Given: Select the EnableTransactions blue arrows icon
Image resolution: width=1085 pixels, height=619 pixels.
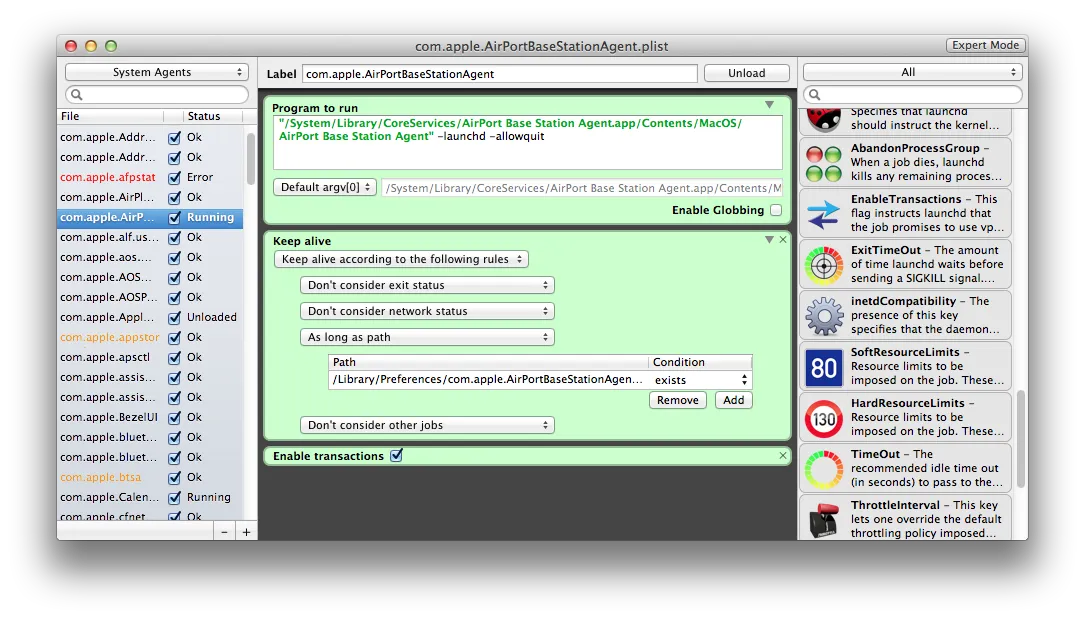Looking at the screenshot, I should 823,213.
